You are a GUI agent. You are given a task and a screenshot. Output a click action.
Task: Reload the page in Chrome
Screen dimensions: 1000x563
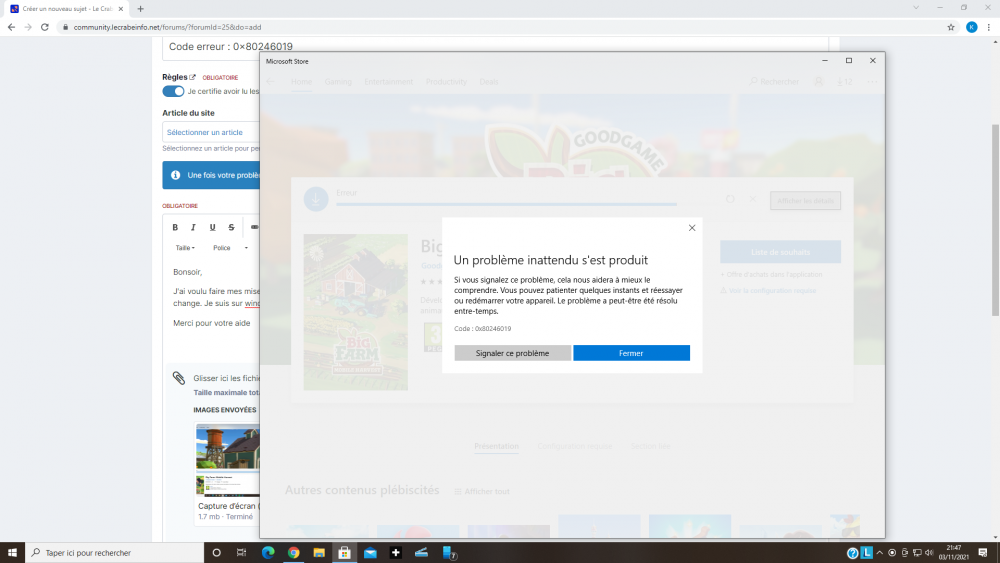click(45, 27)
